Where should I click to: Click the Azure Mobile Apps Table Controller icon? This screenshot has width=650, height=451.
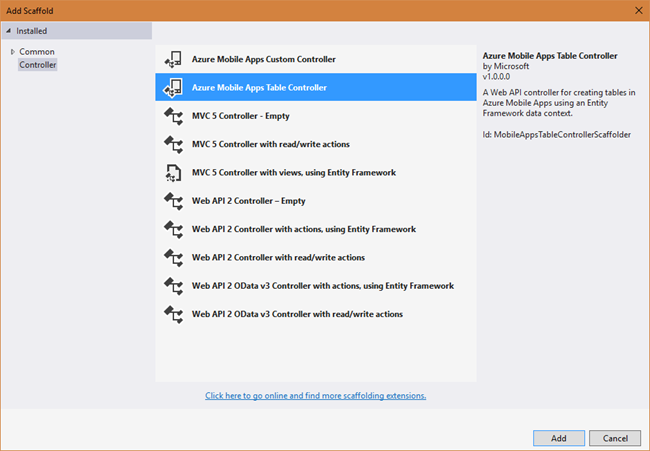[173, 87]
